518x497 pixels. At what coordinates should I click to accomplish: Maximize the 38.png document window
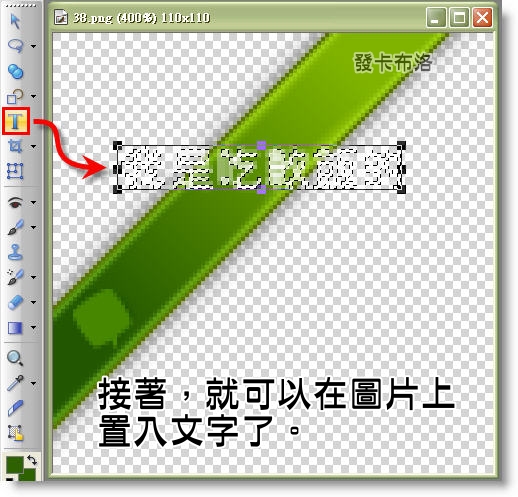tap(459, 17)
